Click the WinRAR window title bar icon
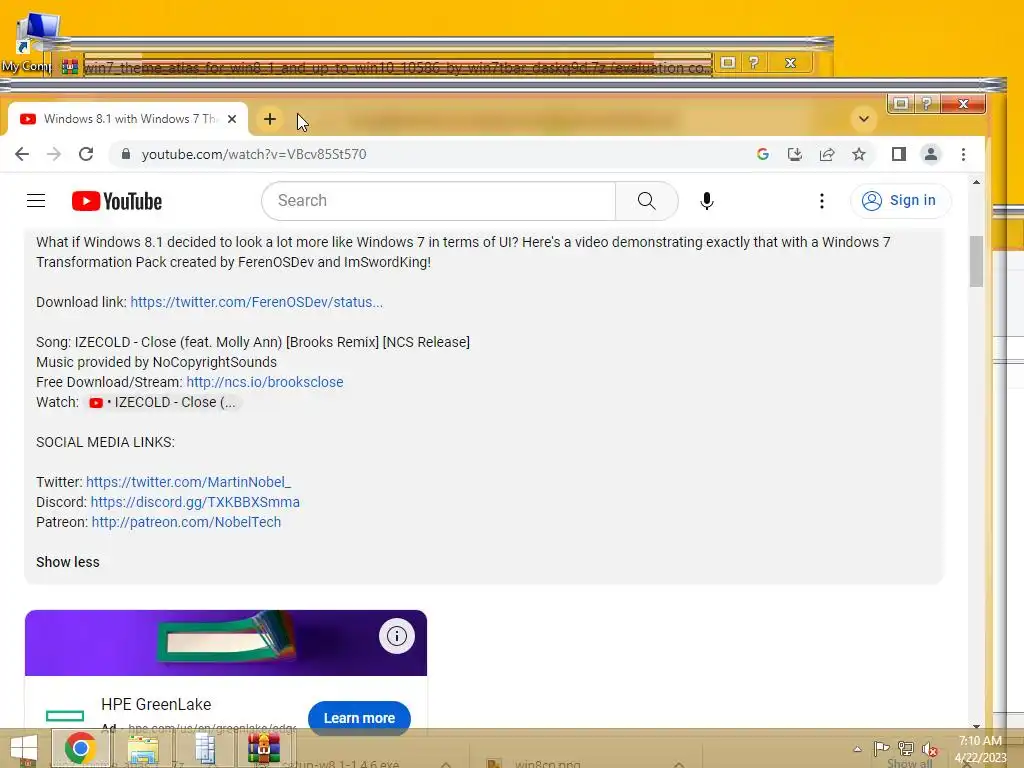This screenshot has width=1024, height=768. point(70,67)
